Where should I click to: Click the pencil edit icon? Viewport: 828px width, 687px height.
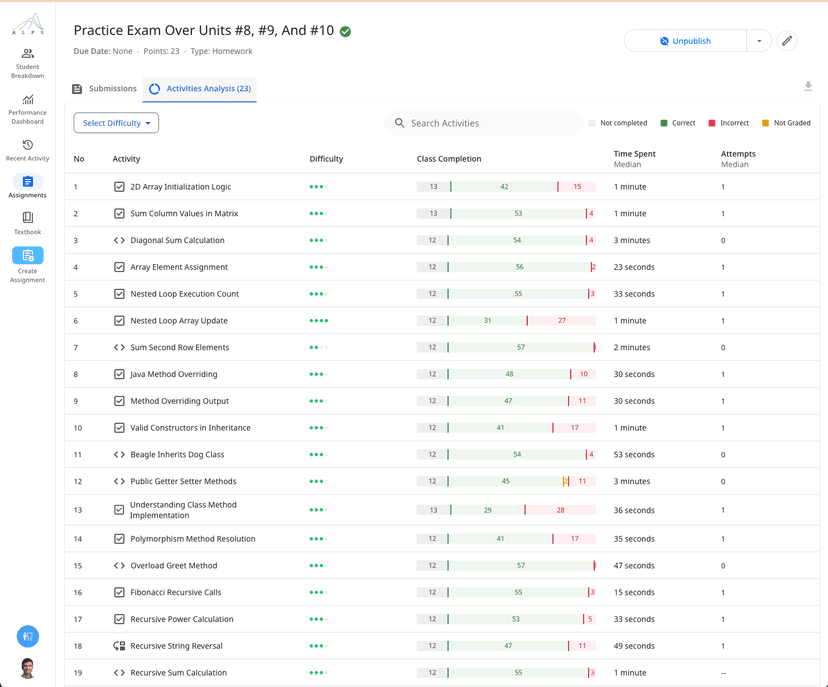[x=787, y=41]
